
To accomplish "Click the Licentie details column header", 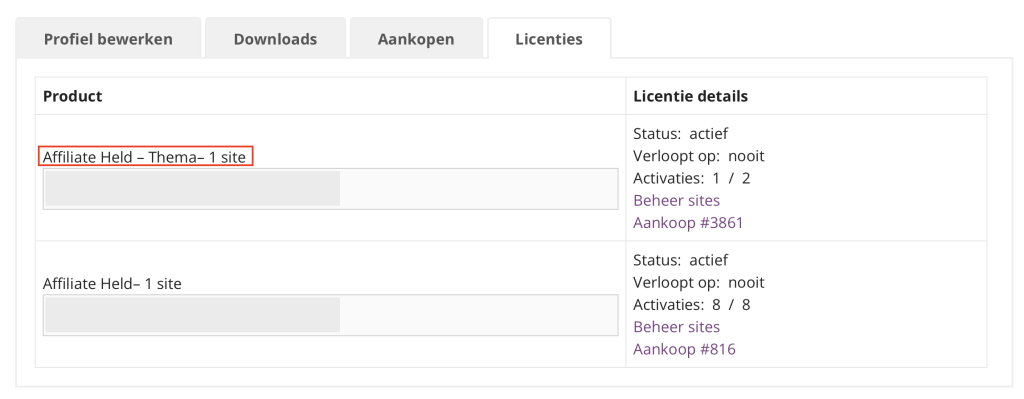I will click(x=690, y=96).
